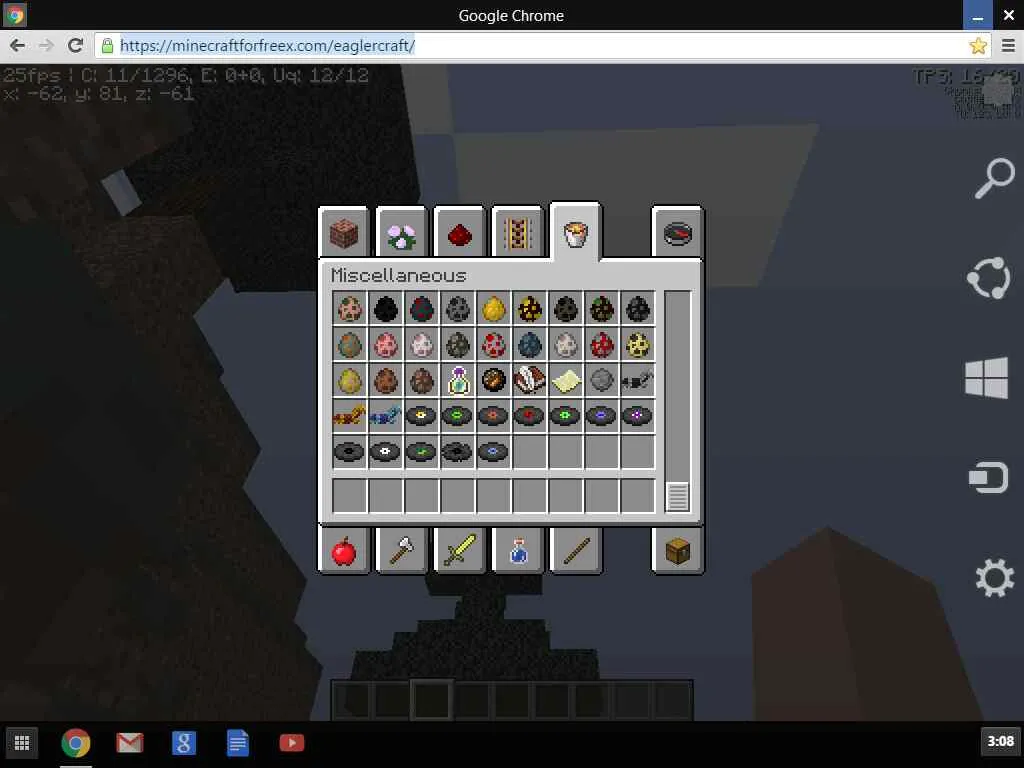Viewport: 1024px width, 768px height.
Task: Open the Survival Inventory chest tab
Action: 677,551
